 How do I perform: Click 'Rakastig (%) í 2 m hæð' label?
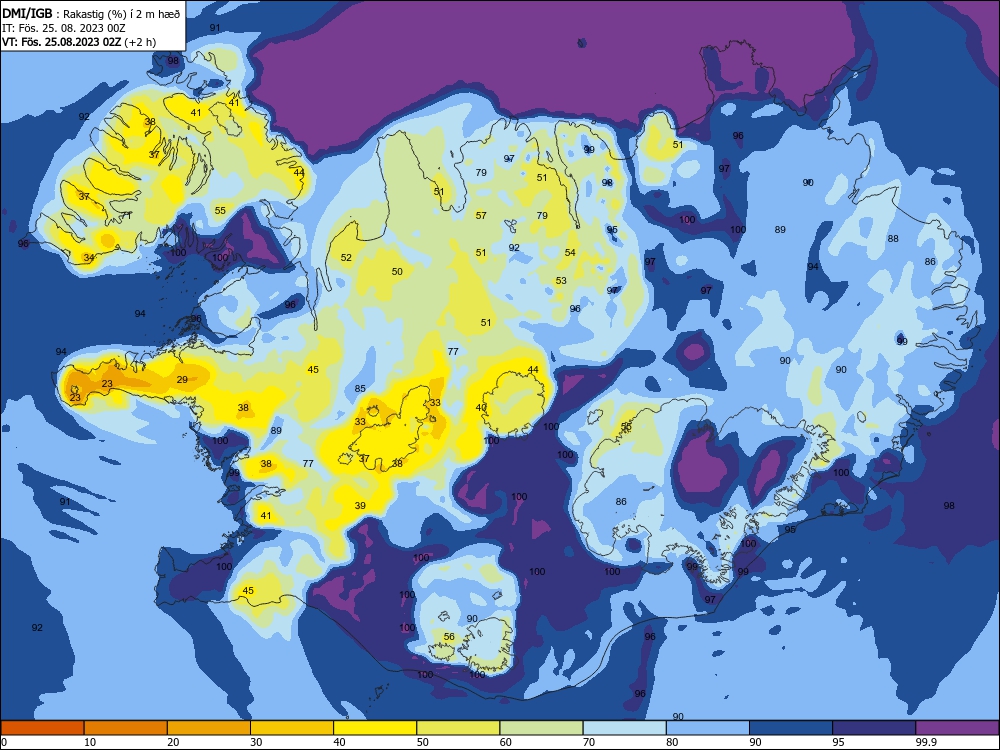click(122, 14)
